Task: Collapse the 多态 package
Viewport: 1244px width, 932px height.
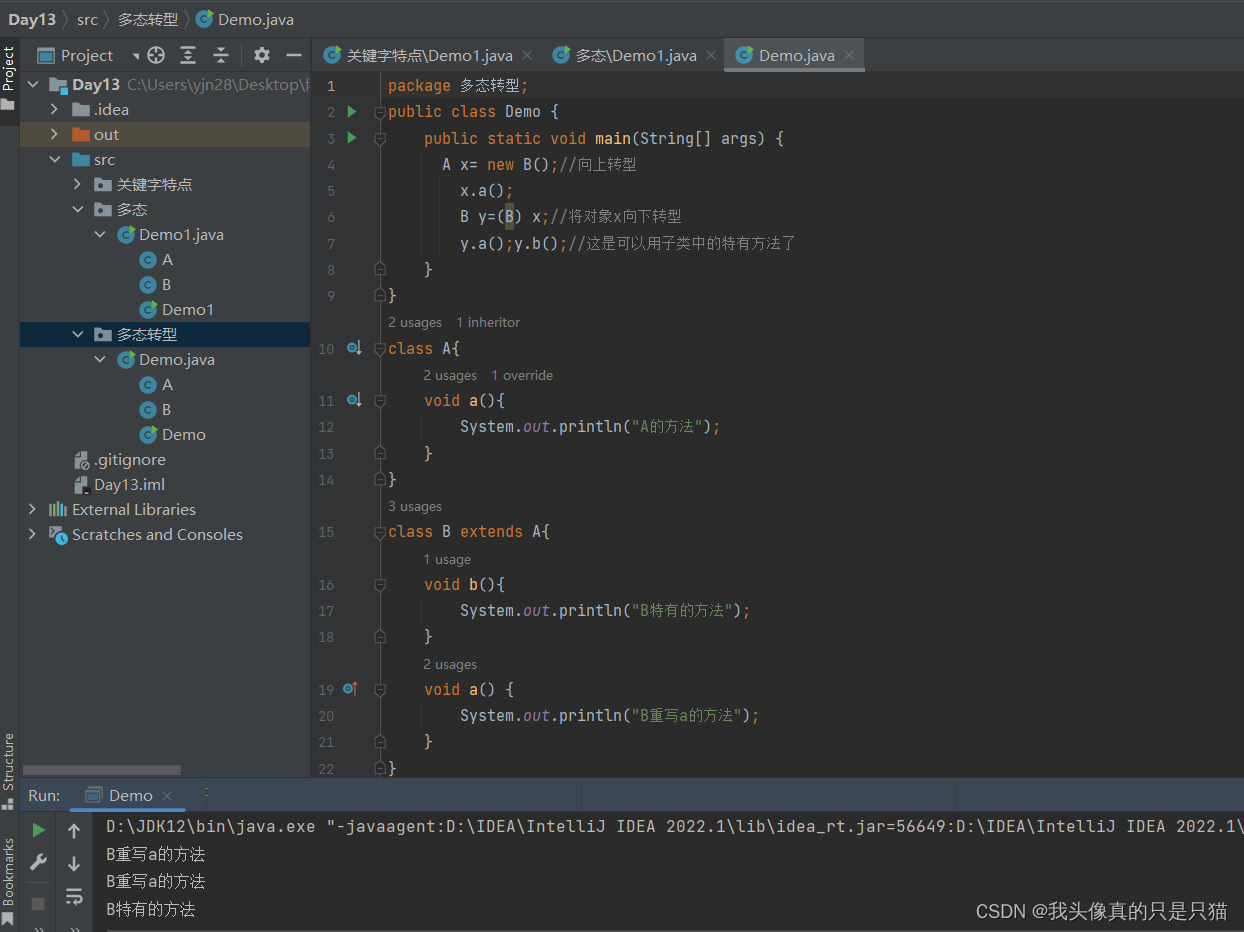Action: pyautogui.click(x=78, y=209)
